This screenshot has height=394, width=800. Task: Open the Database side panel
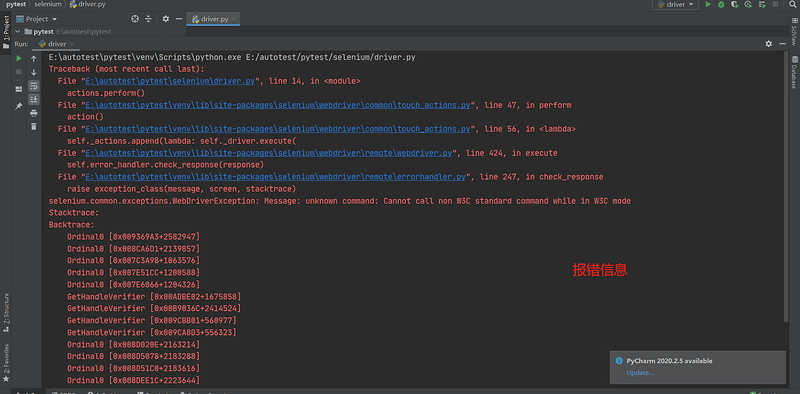pyautogui.click(x=794, y=72)
